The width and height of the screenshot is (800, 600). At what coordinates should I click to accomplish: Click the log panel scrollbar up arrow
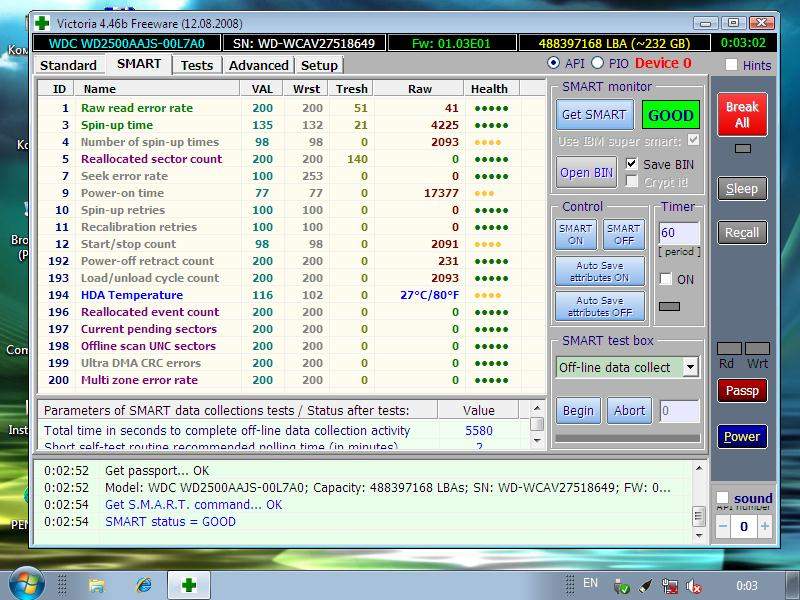(699, 468)
